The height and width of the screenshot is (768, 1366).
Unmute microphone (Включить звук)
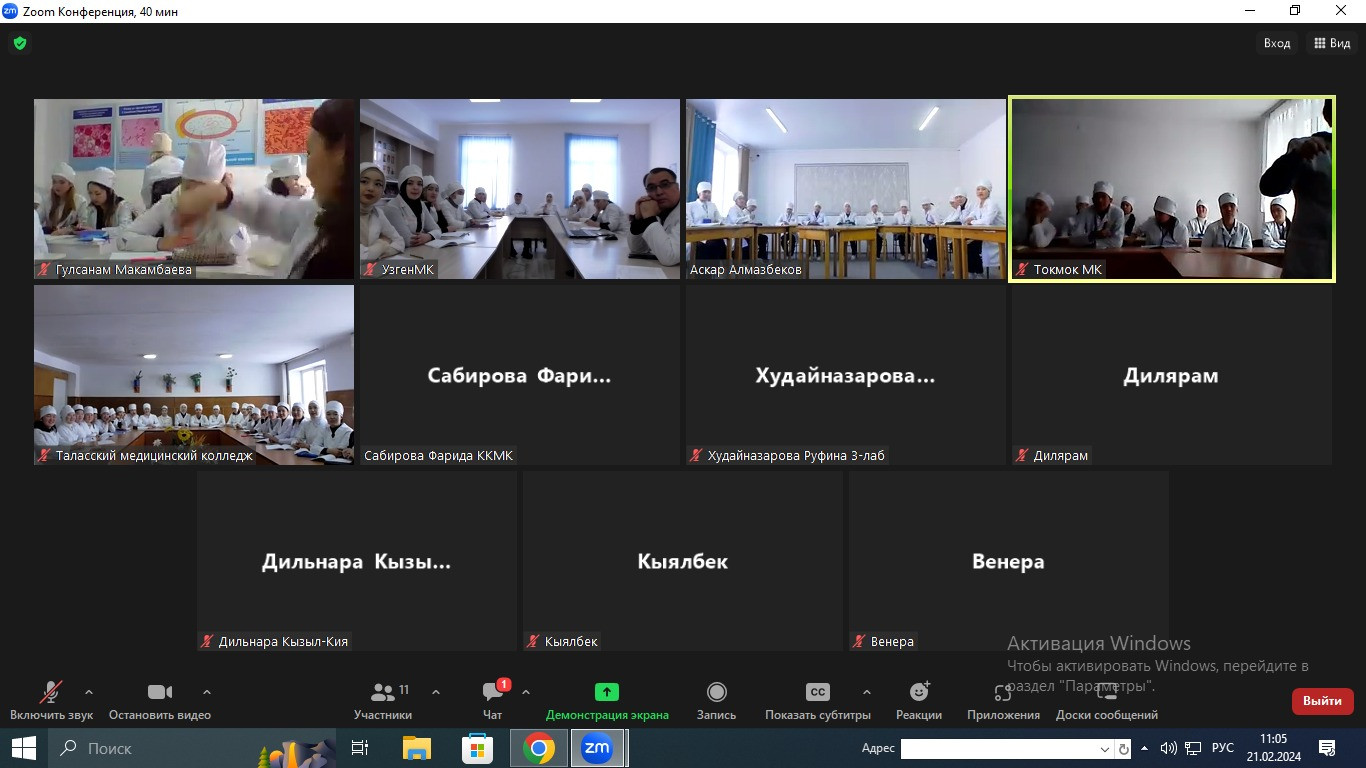tap(51, 700)
